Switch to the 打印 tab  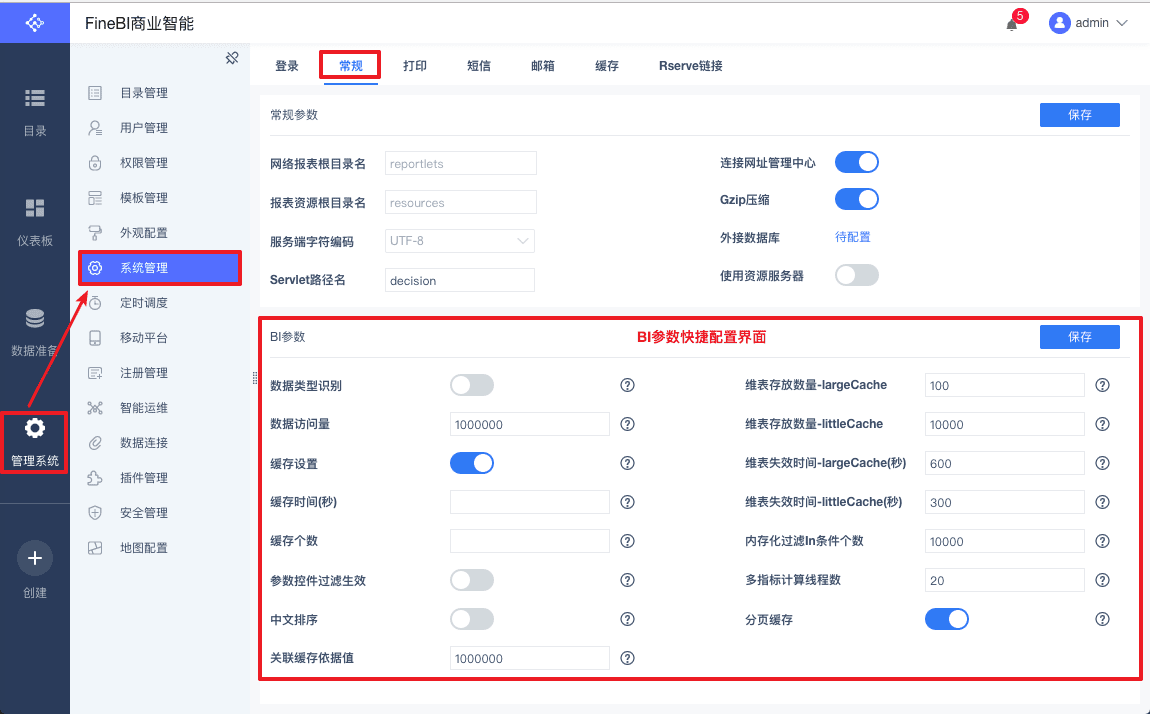[x=414, y=66]
